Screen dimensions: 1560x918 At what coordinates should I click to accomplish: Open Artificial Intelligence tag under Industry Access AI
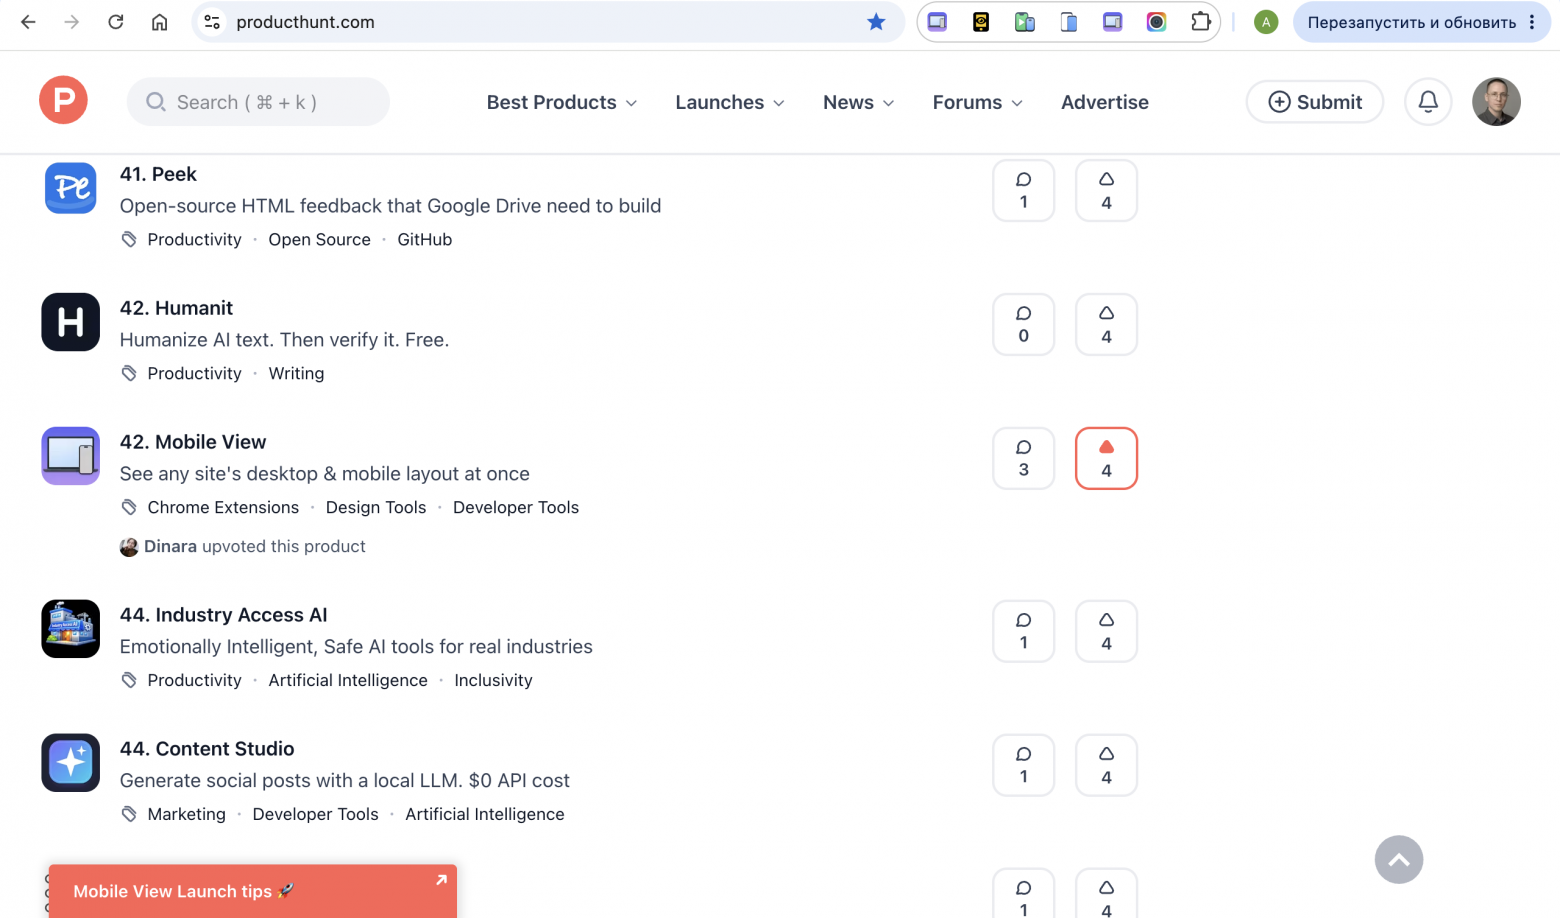tap(348, 680)
